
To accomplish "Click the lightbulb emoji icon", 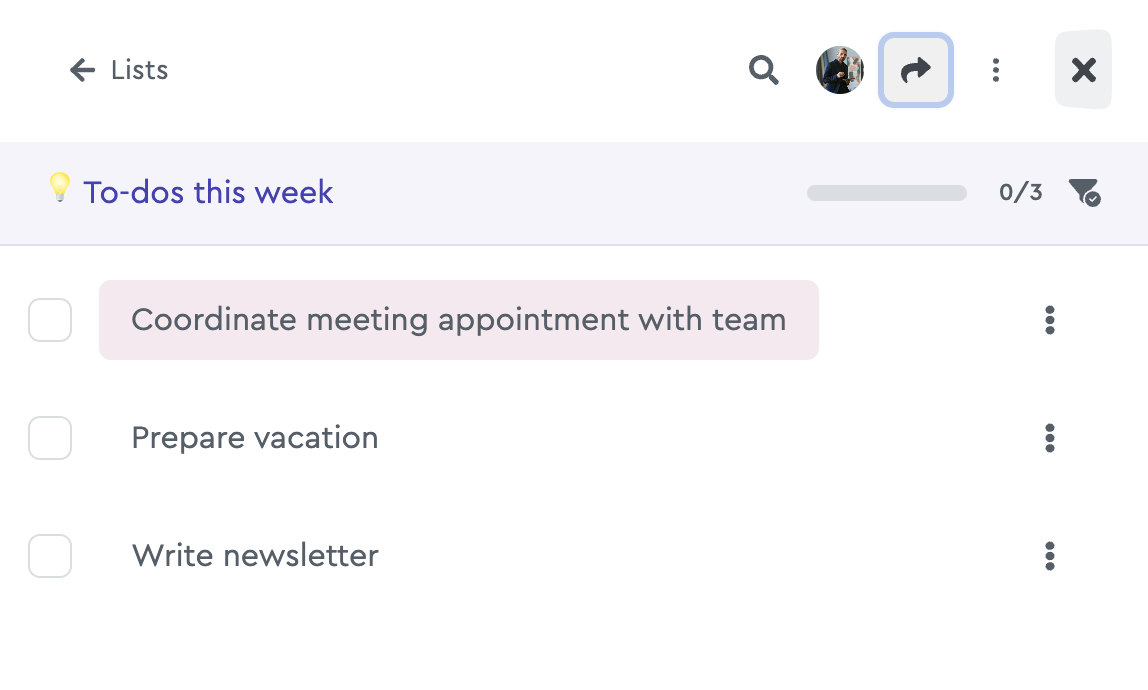I will tap(59, 188).
